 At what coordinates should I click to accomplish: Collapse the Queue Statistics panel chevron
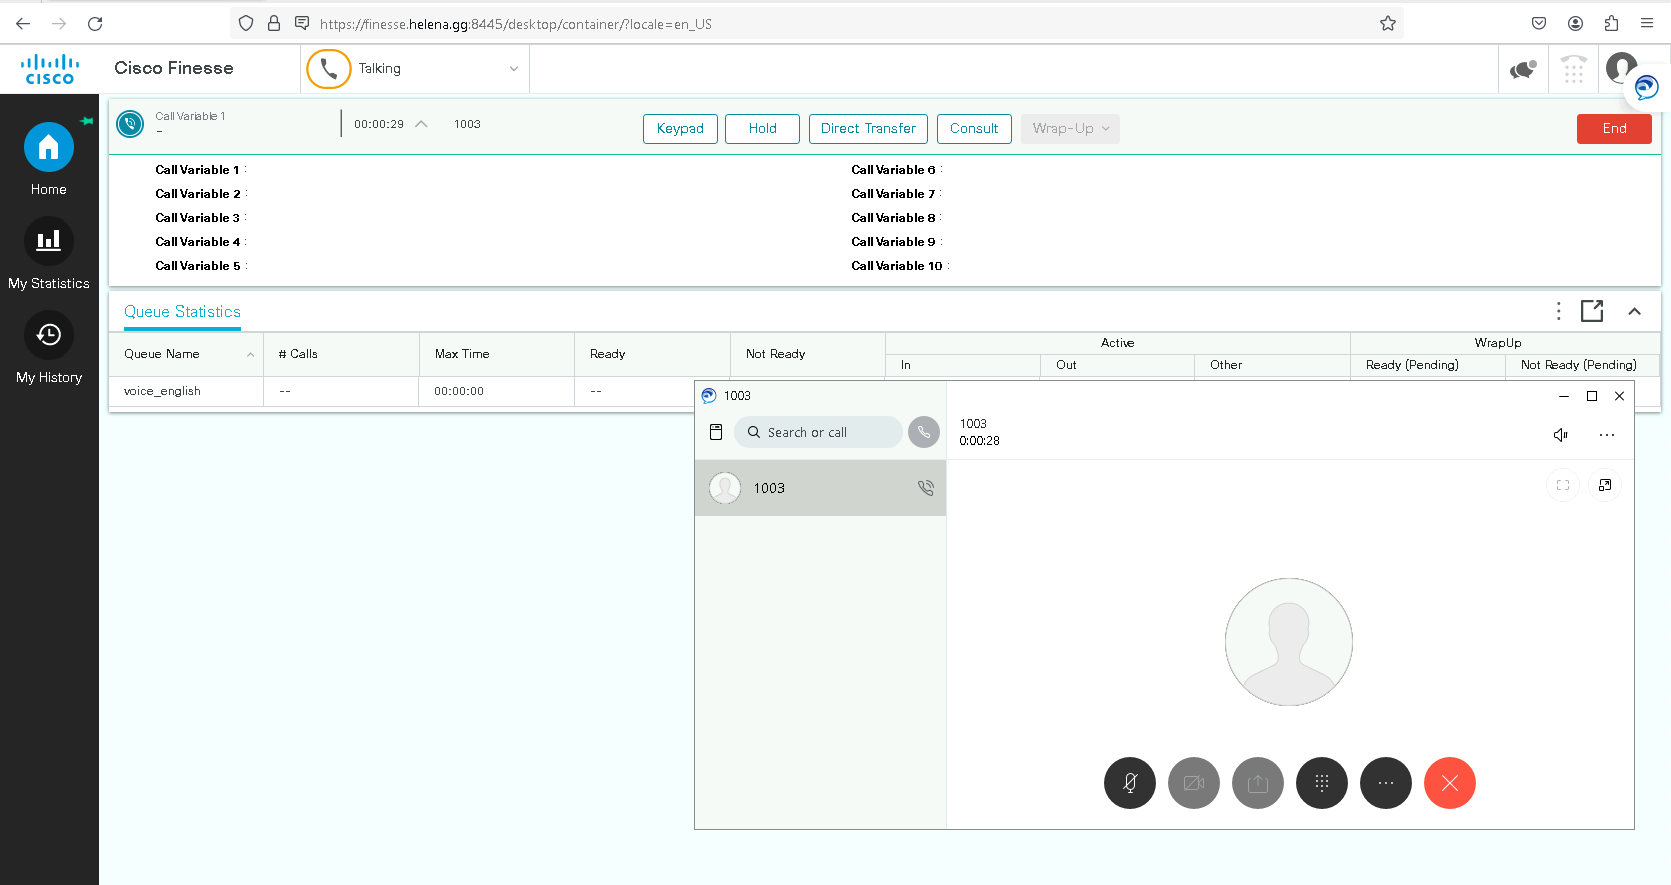[x=1634, y=311]
